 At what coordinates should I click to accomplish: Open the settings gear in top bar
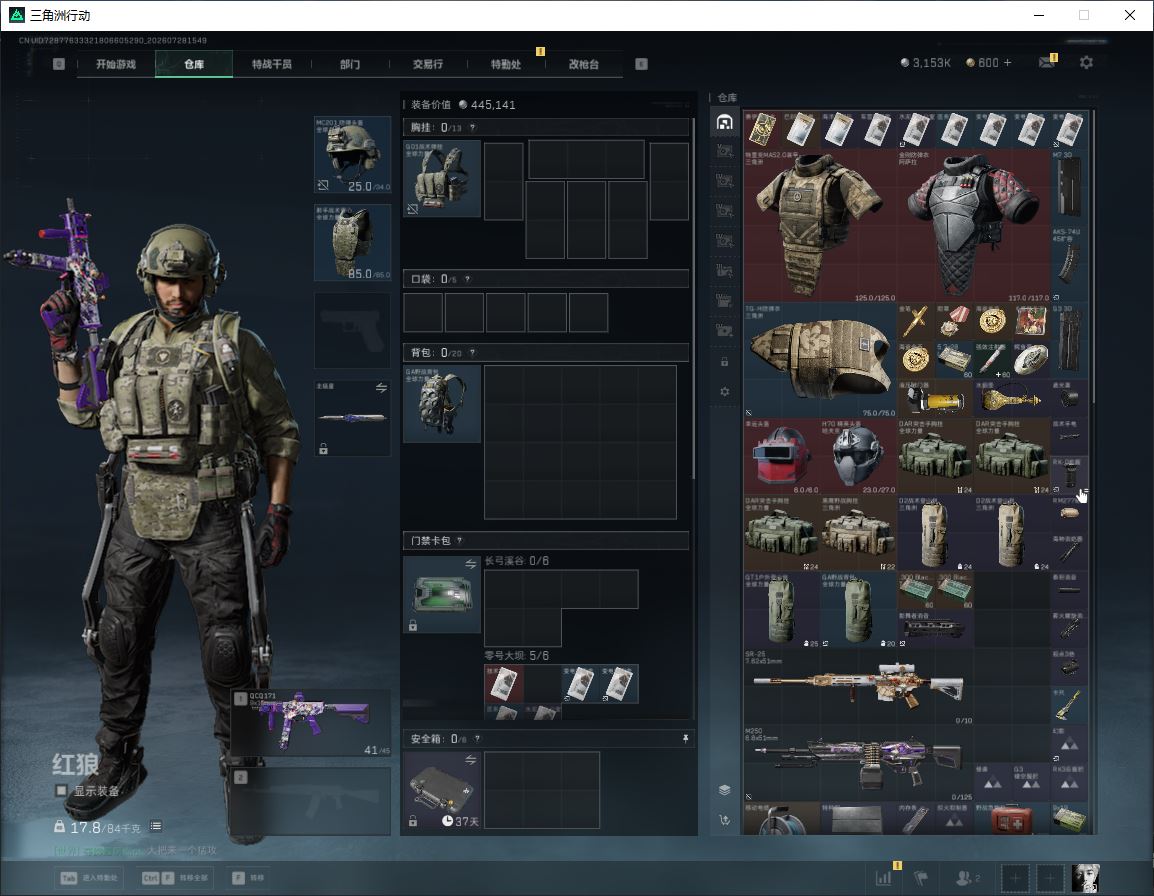tap(1086, 63)
